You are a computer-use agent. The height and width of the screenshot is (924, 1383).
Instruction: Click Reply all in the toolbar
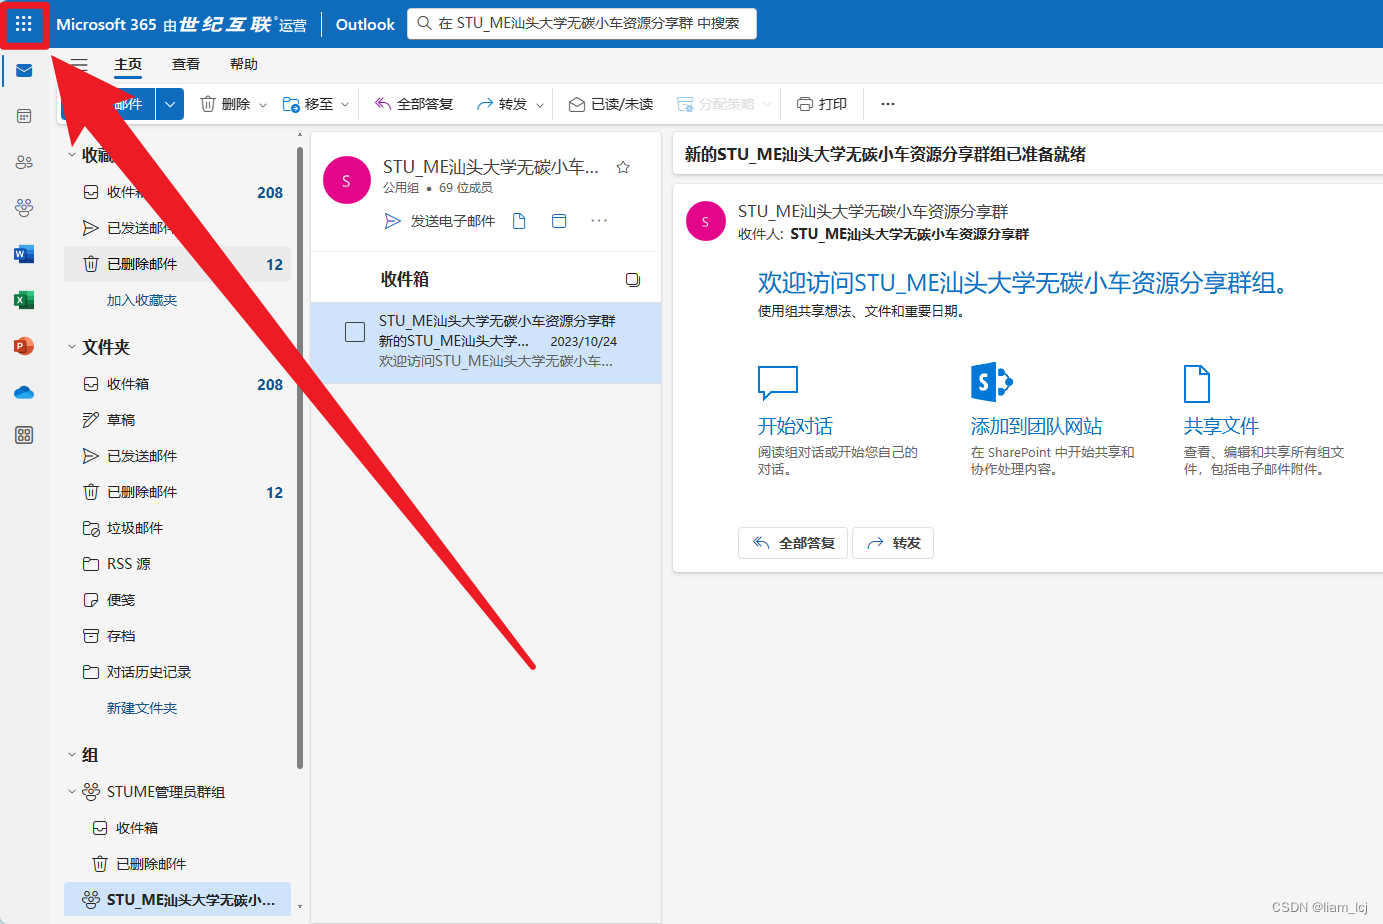tap(414, 104)
